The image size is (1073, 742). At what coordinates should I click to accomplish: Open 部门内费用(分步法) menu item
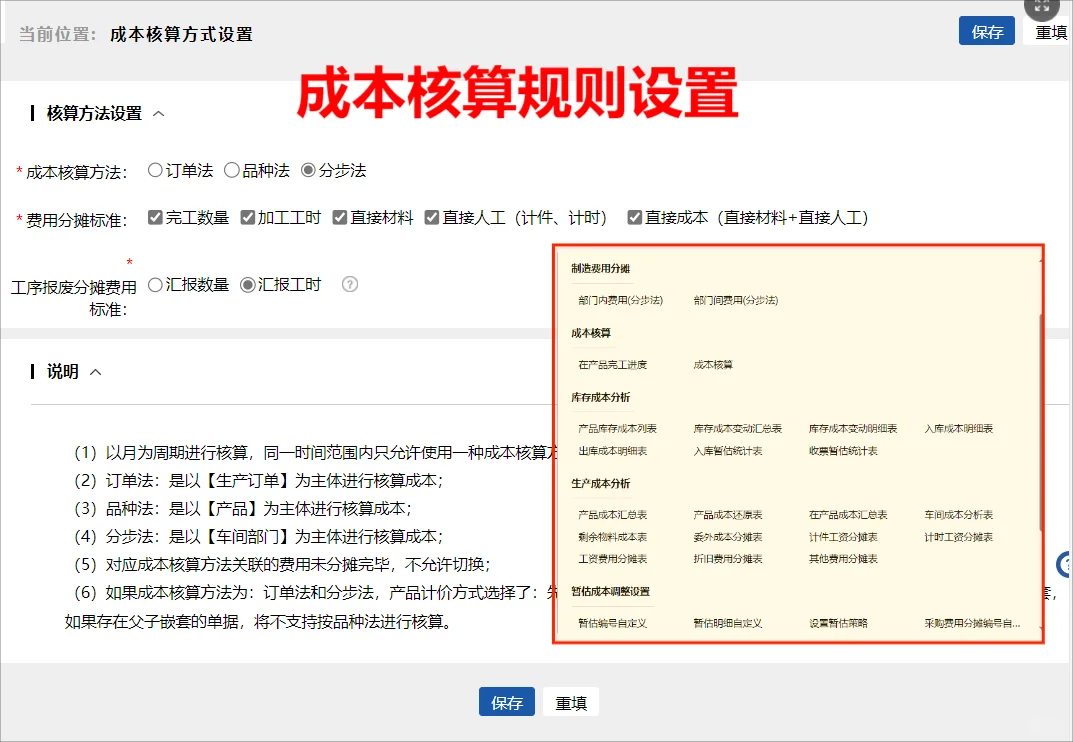click(x=620, y=300)
